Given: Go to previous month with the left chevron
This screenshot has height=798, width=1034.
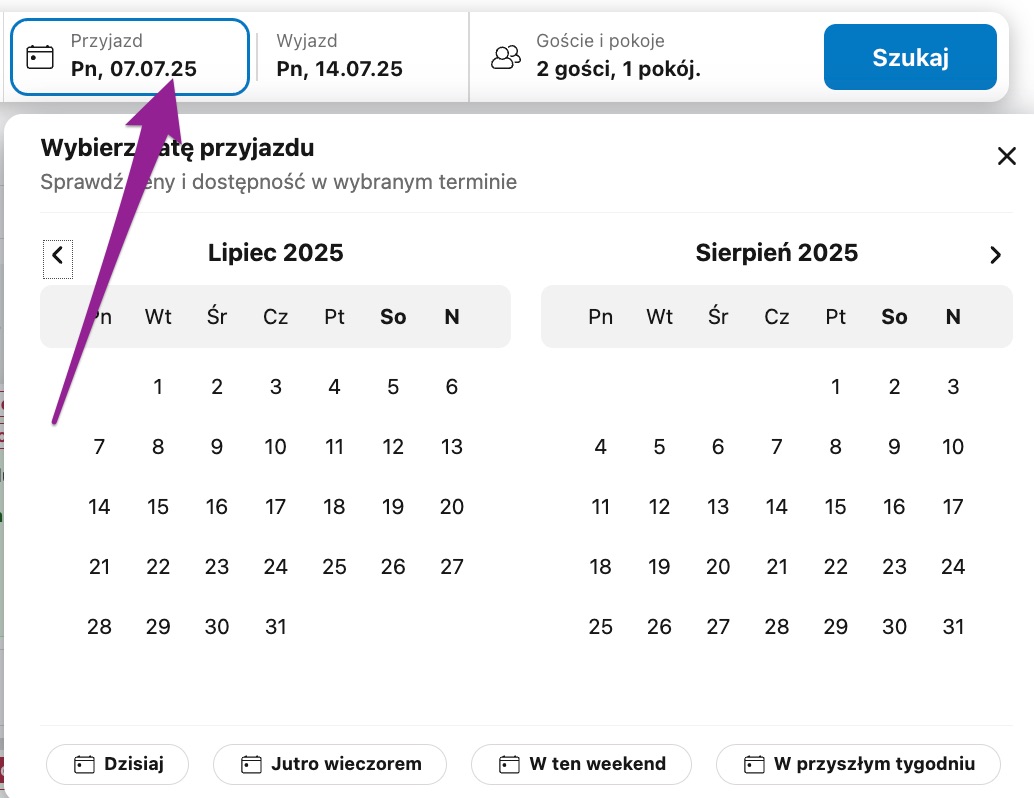Looking at the screenshot, I should point(57,255).
